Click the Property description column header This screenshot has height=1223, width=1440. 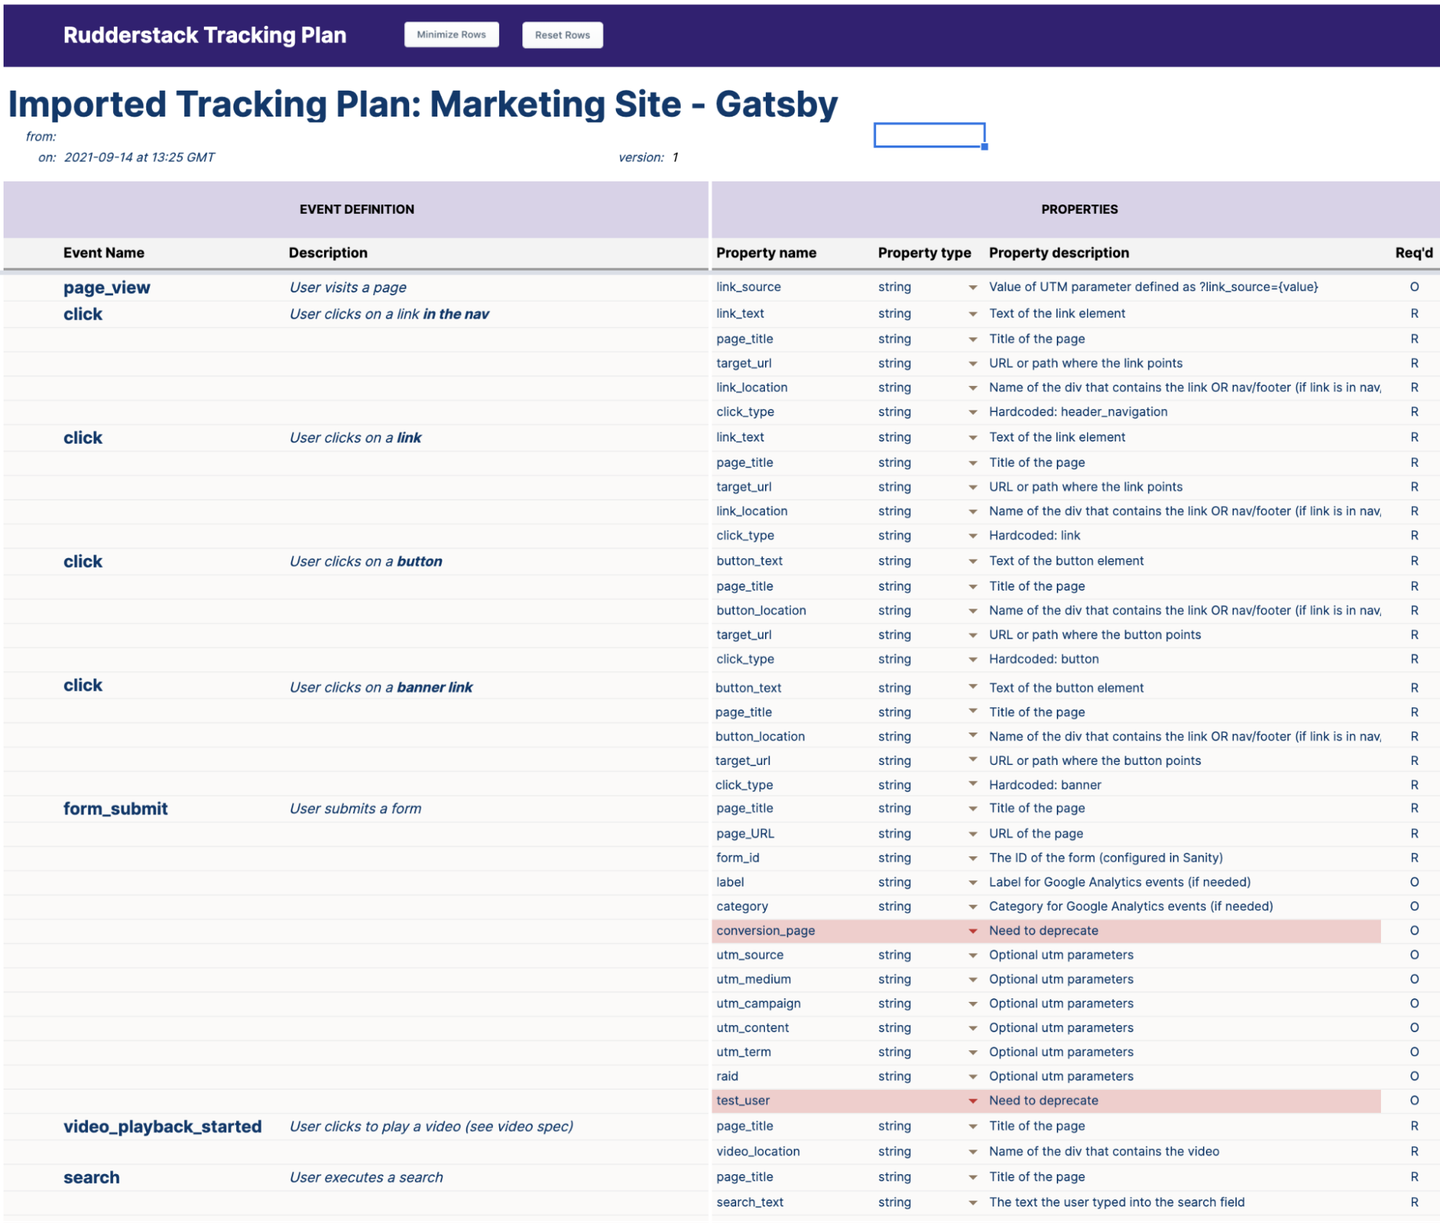coord(1058,252)
